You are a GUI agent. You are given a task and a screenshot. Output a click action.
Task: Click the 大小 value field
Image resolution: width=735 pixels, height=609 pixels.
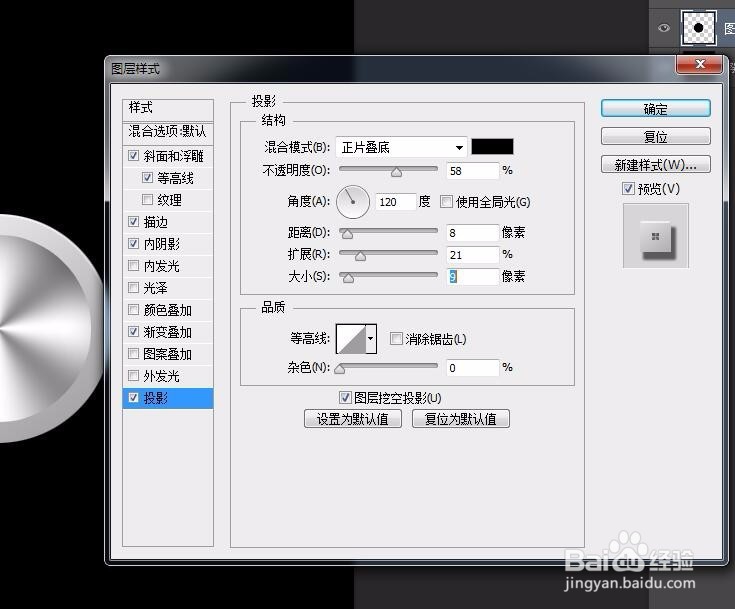pos(472,277)
